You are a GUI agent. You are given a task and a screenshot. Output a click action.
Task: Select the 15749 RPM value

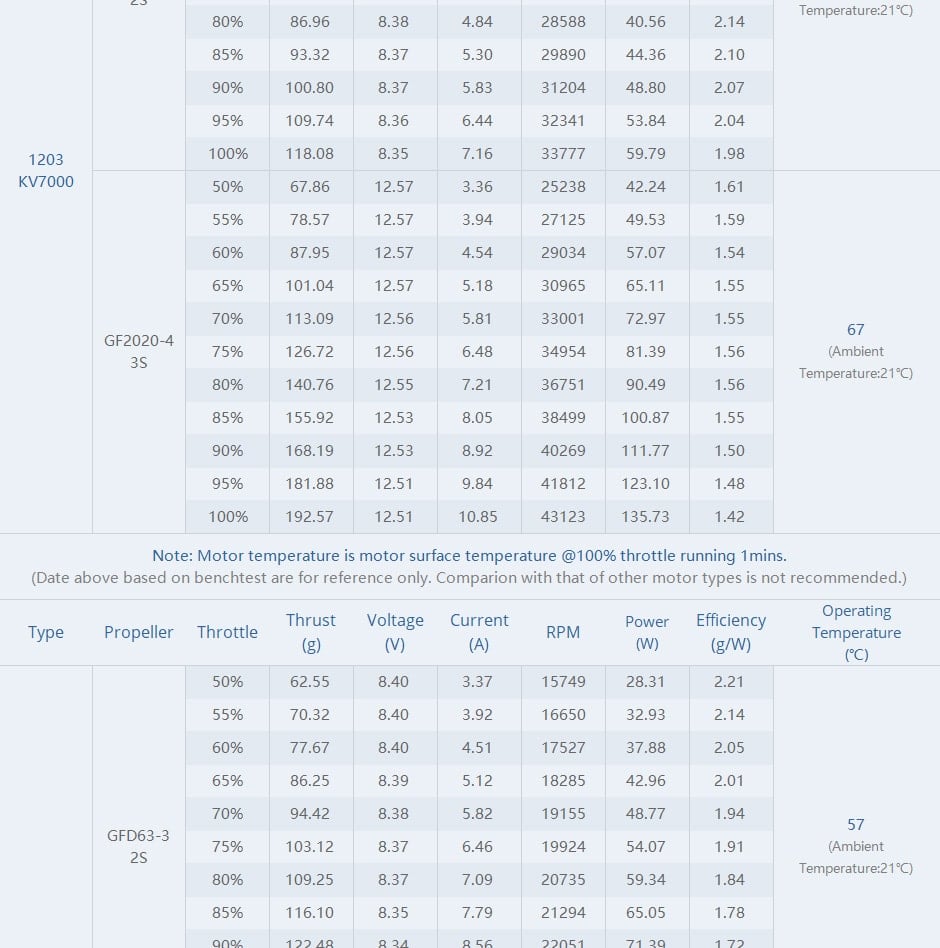click(x=563, y=681)
